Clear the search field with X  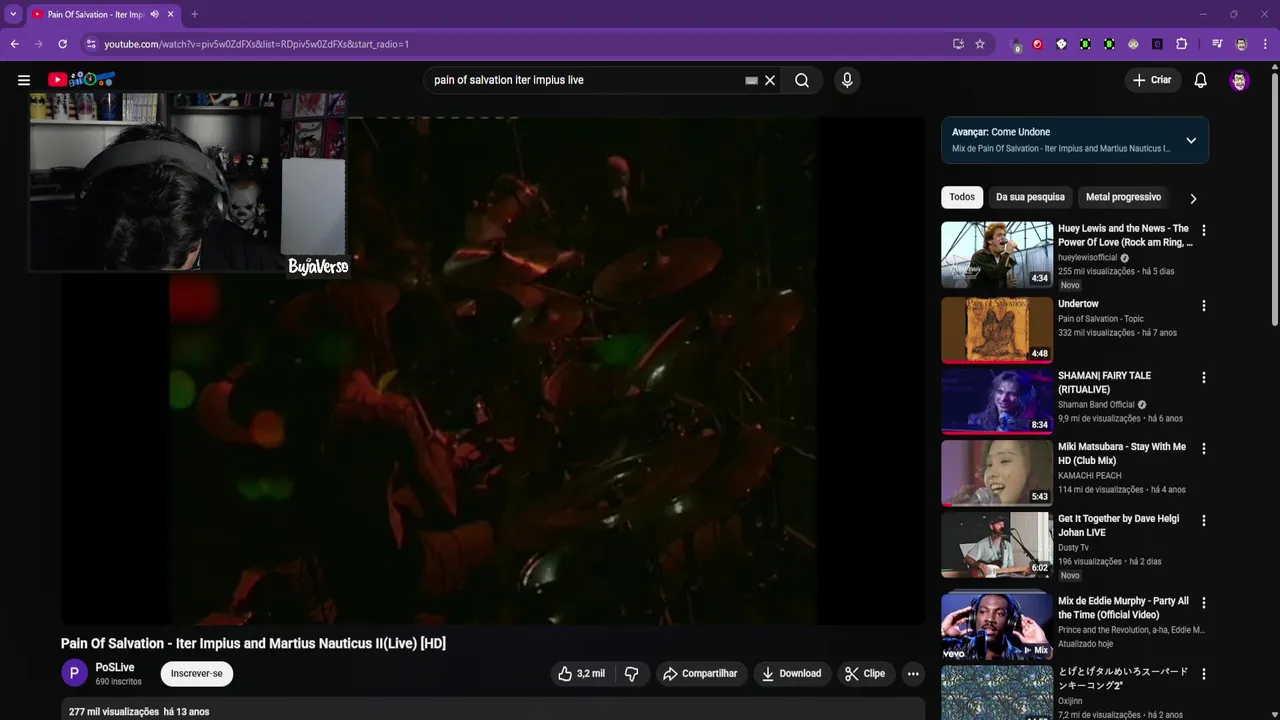(x=770, y=80)
